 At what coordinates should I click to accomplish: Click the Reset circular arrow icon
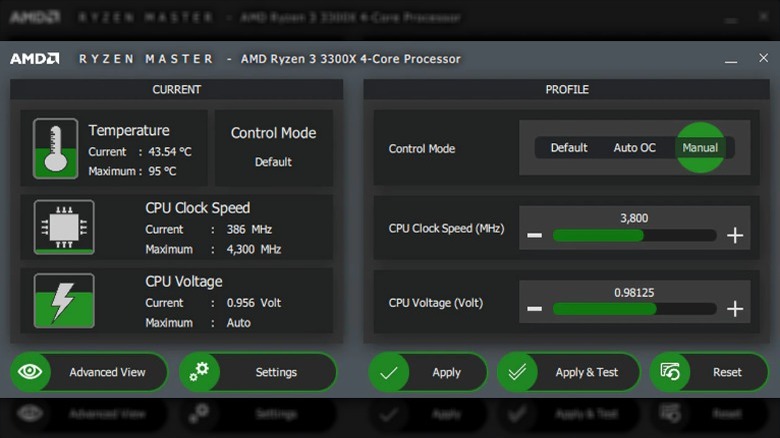tap(671, 372)
